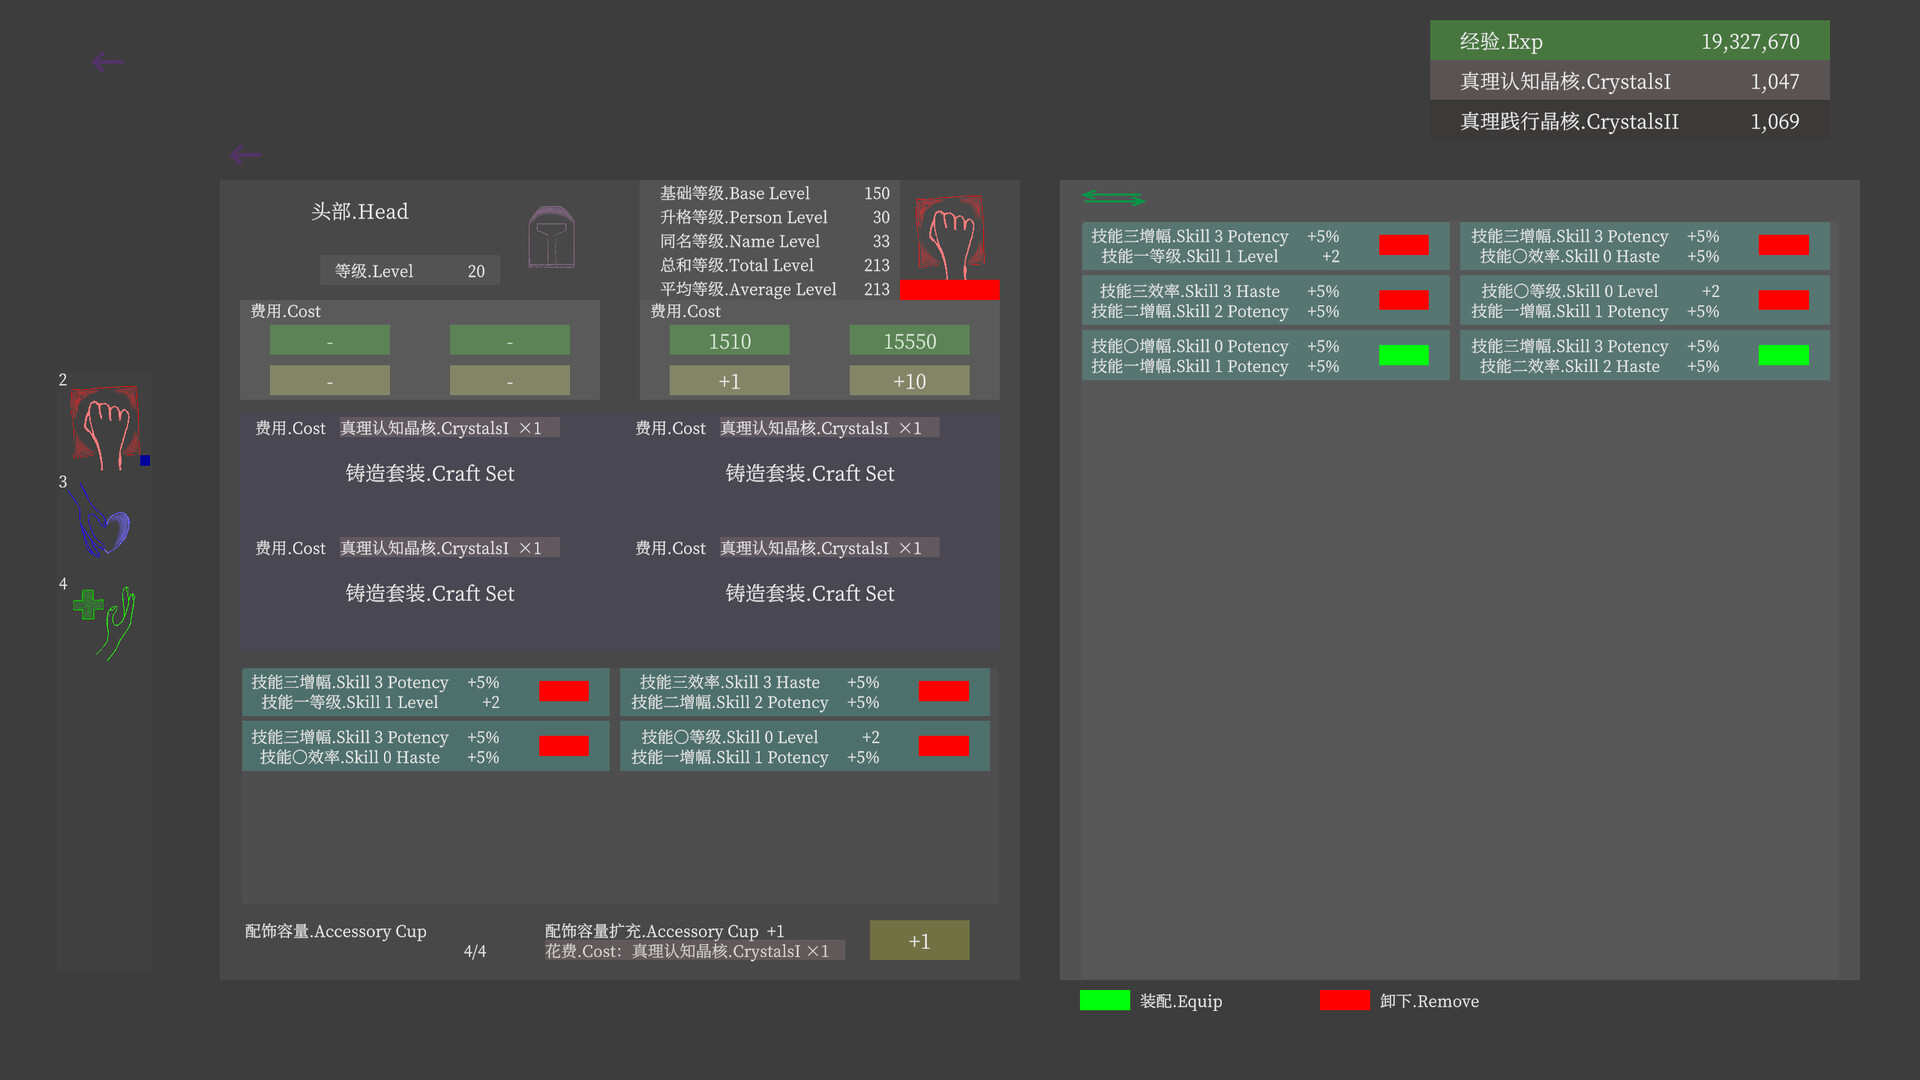Click the bottom-right Craft Set button
Image resolution: width=1920 pixels, height=1080 pixels.
pos(809,593)
